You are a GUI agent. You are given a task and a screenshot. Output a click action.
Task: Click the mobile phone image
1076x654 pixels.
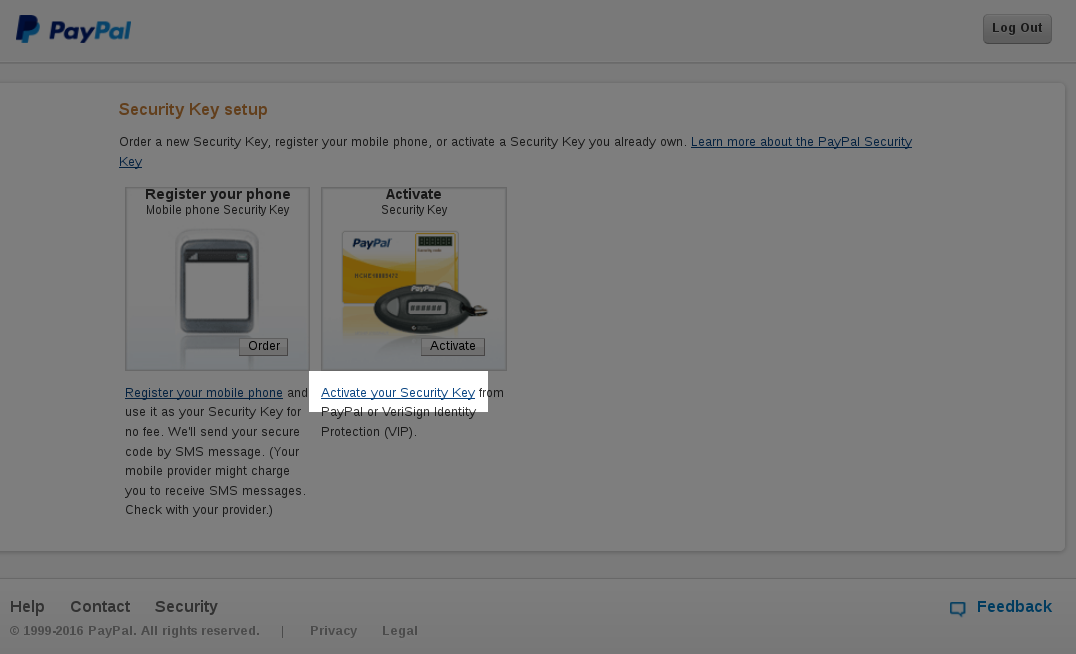tap(217, 282)
